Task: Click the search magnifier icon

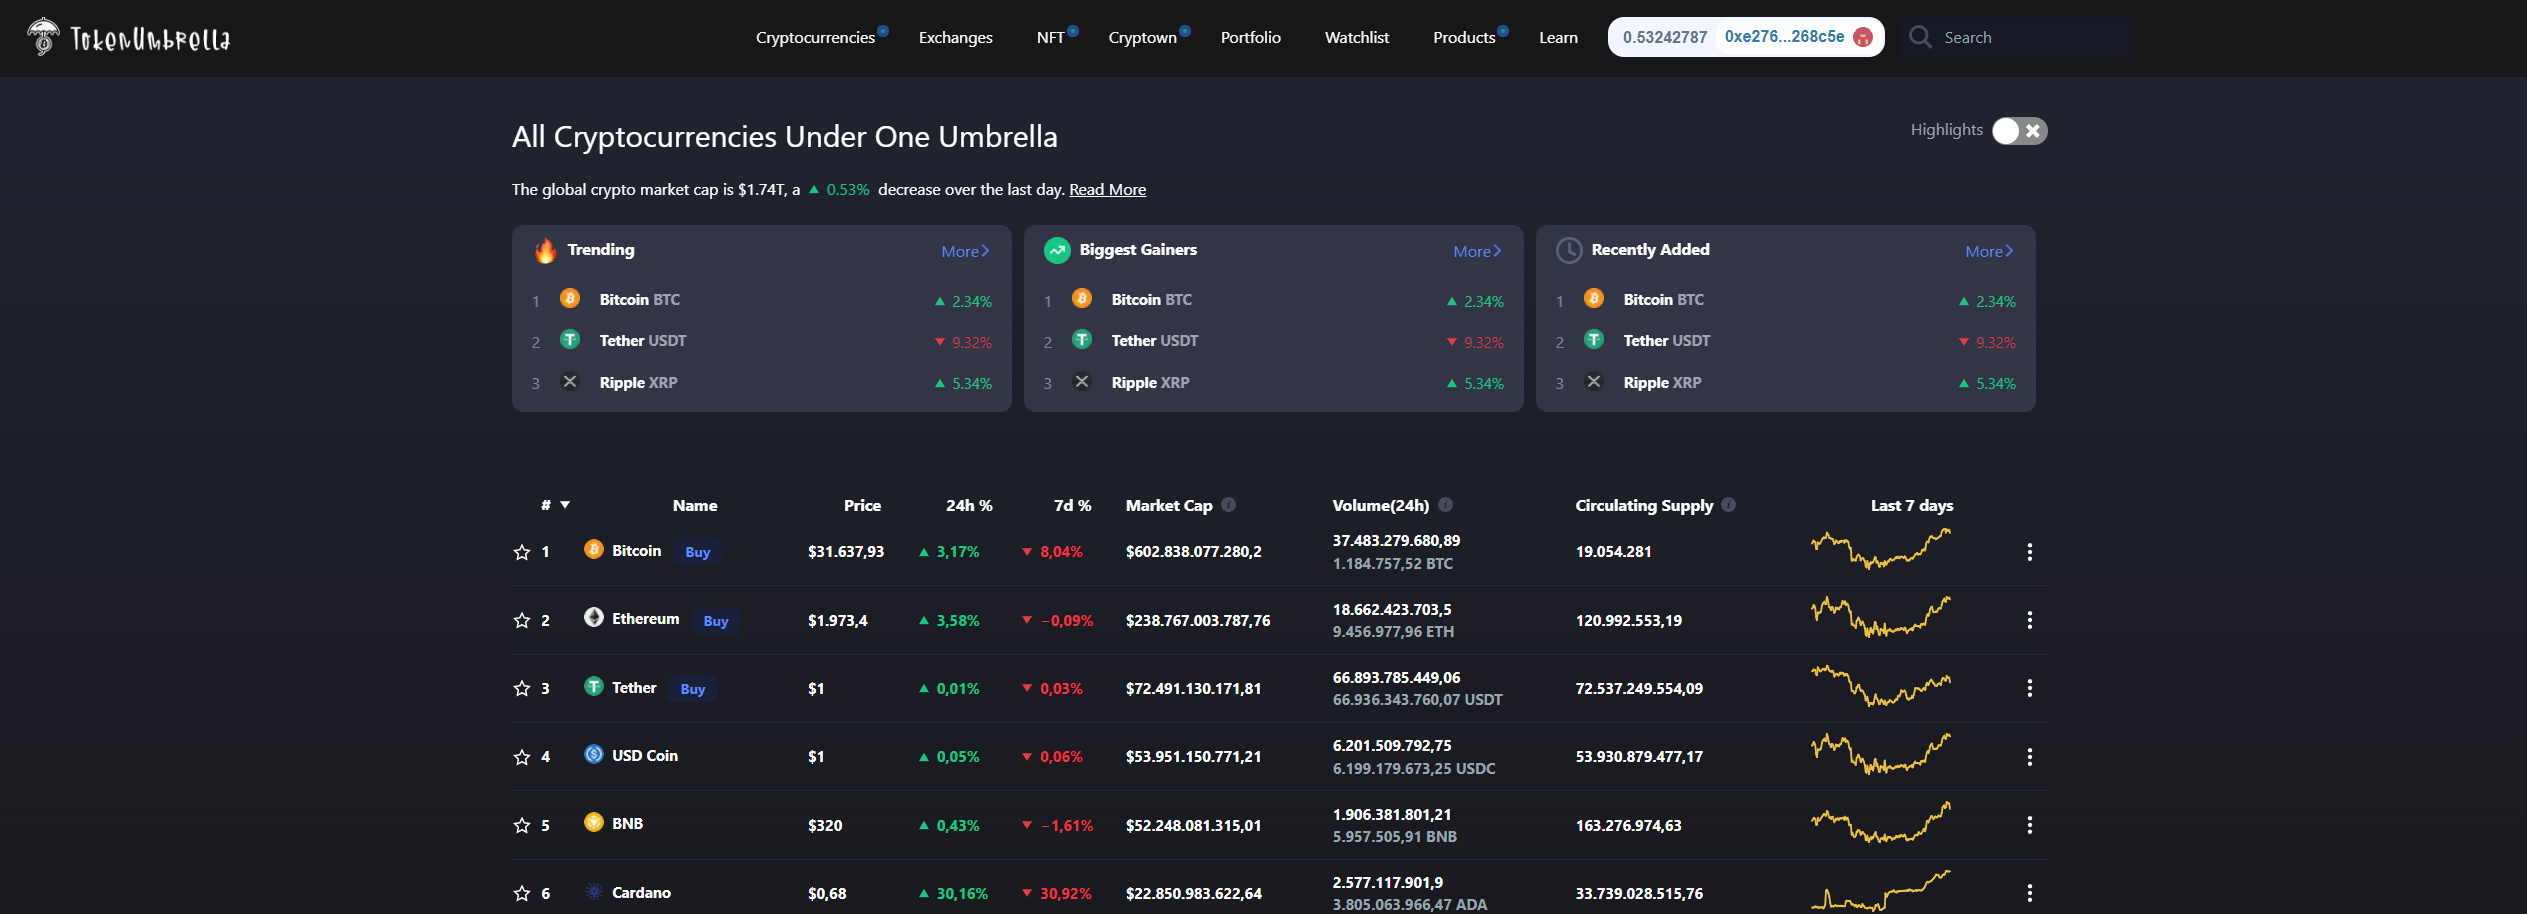Action: (x=1920, y=37)
